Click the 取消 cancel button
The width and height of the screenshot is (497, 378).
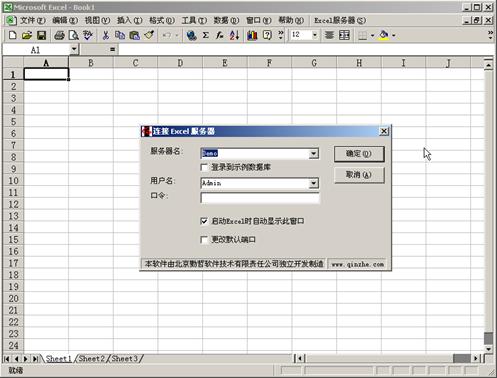[359, 175]
